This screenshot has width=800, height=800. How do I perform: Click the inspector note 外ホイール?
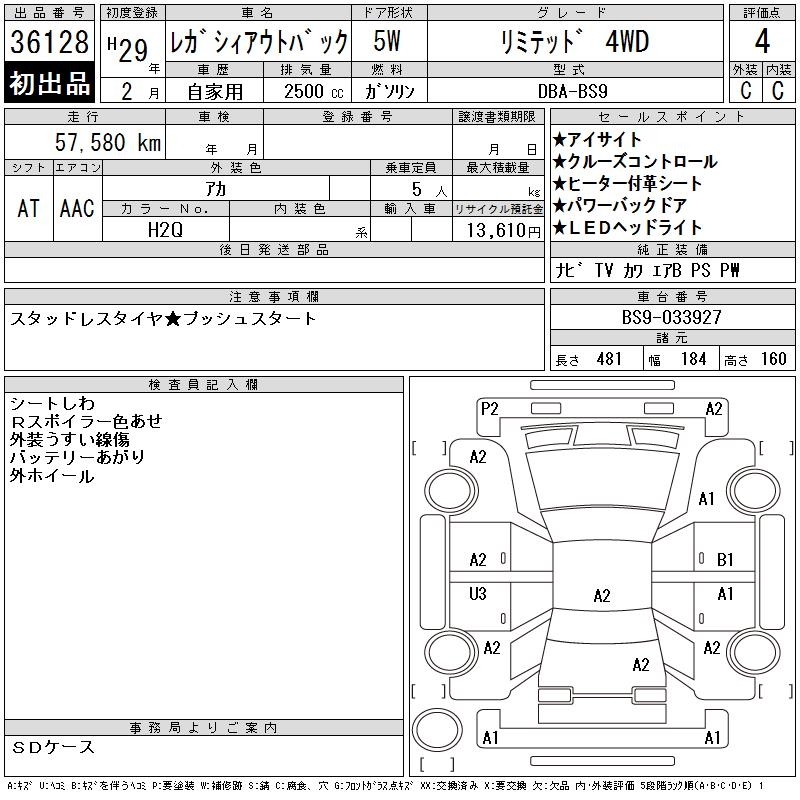click(x=52, y=476)
